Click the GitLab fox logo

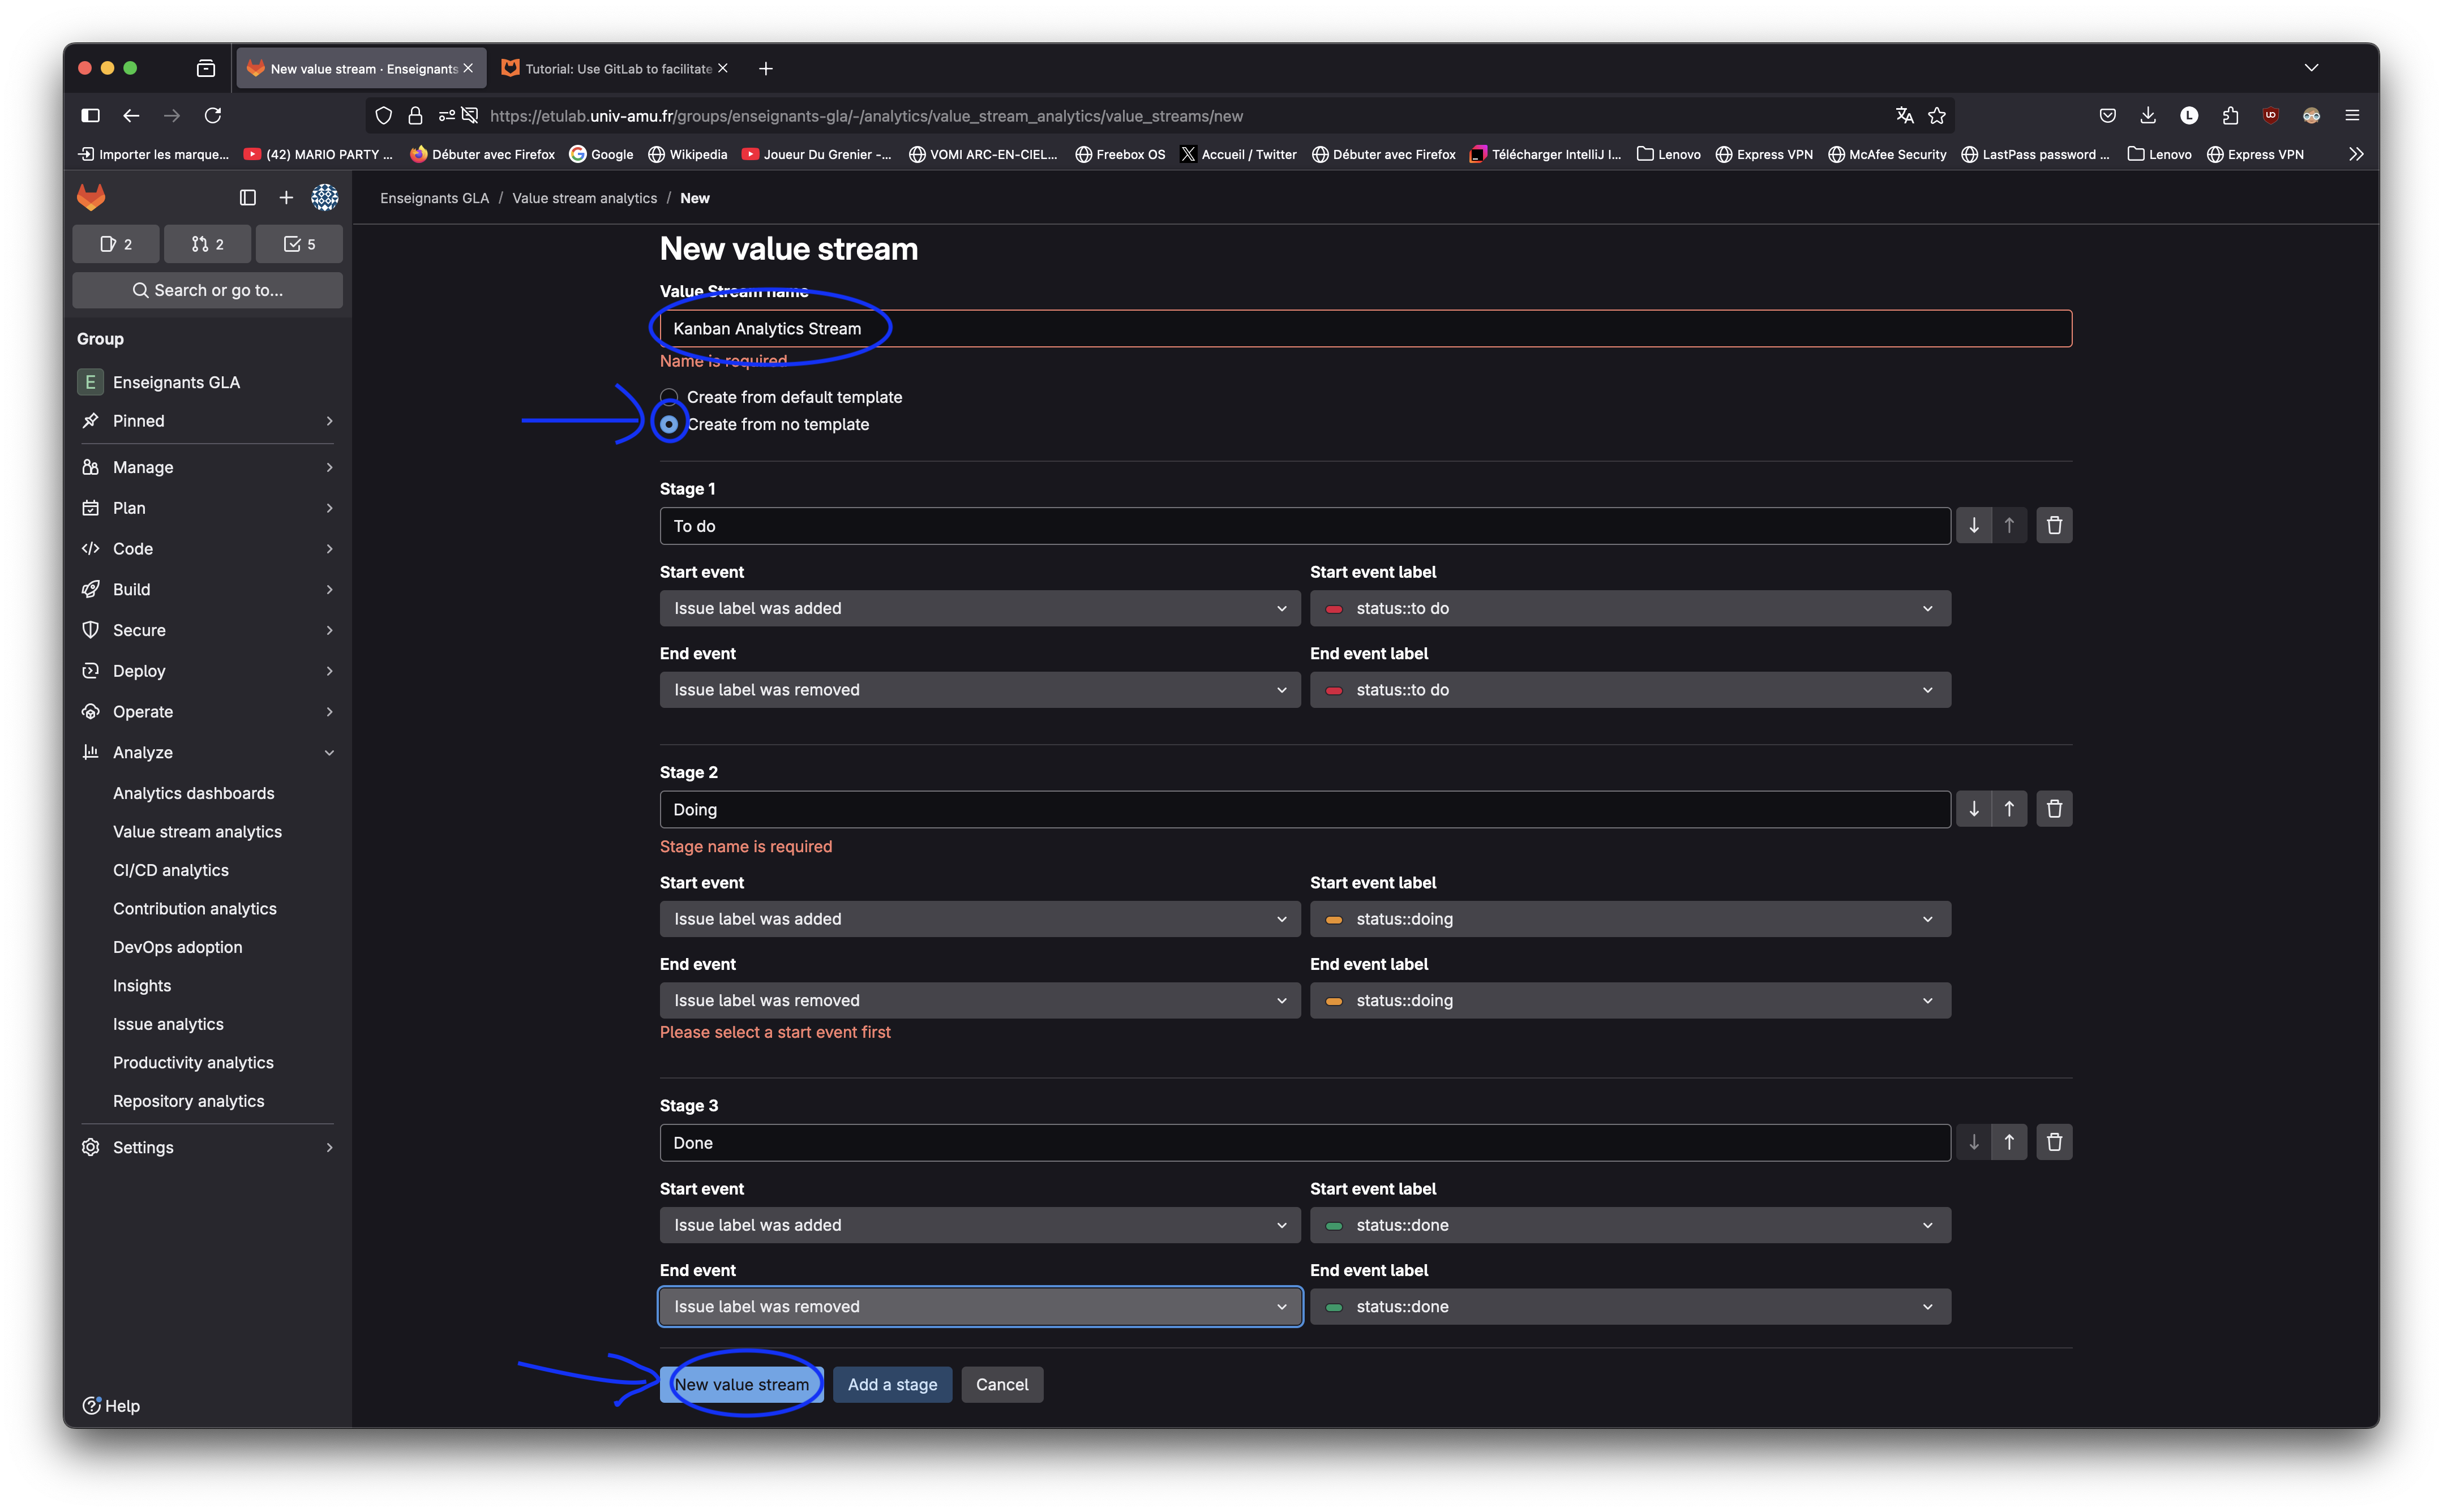pyautogui.click(x=91, y=197)
